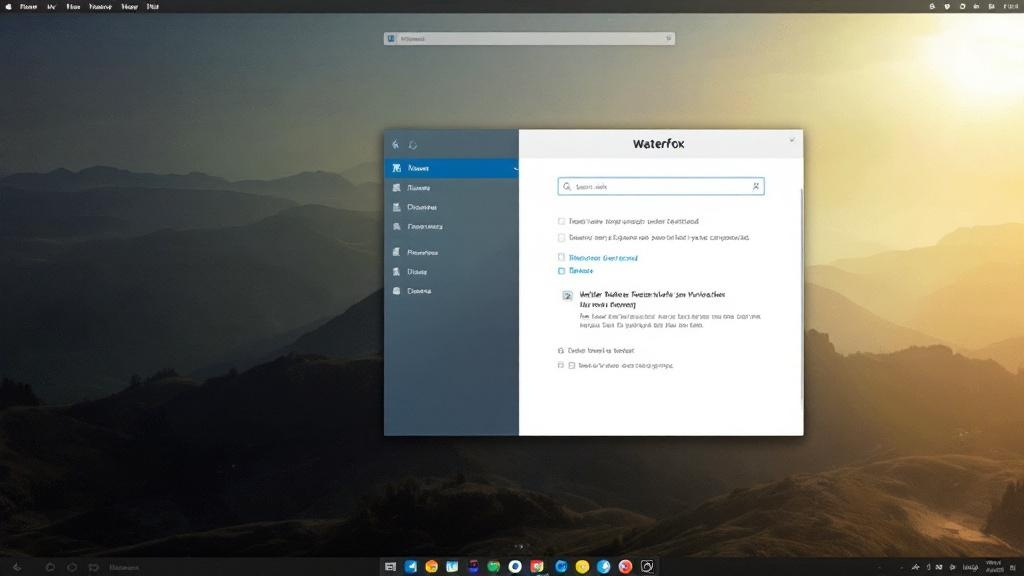Expand the chevron on the highlighted sidebar entry
Viewport: 1024px width, 576px height.
517,169
